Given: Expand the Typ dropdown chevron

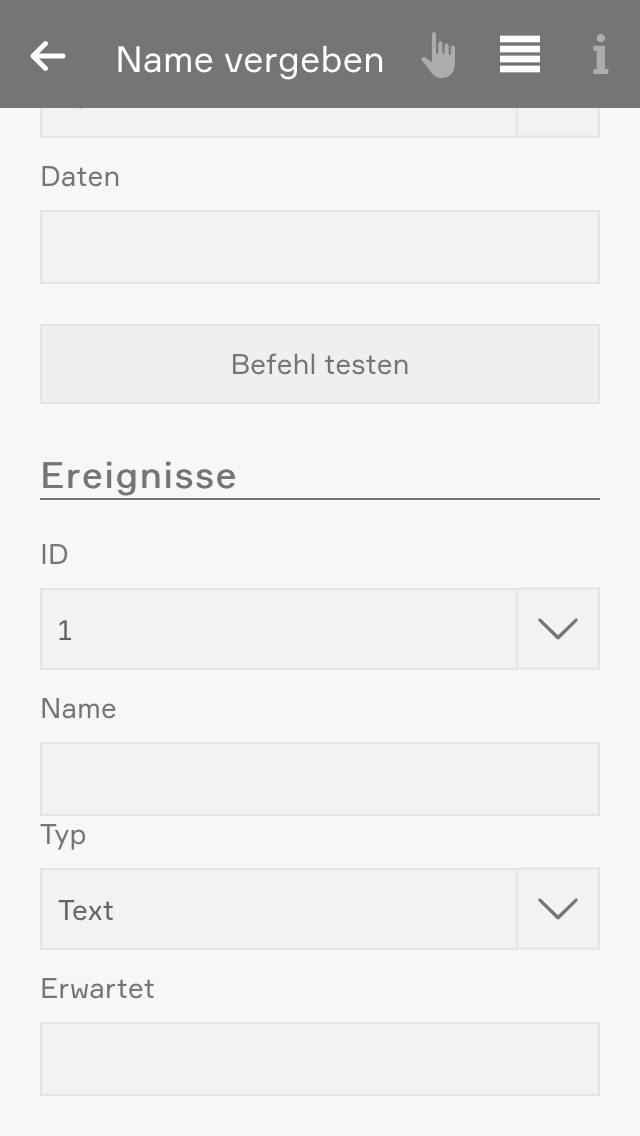Looking at the screenshot, I should [x=558, y=909].
